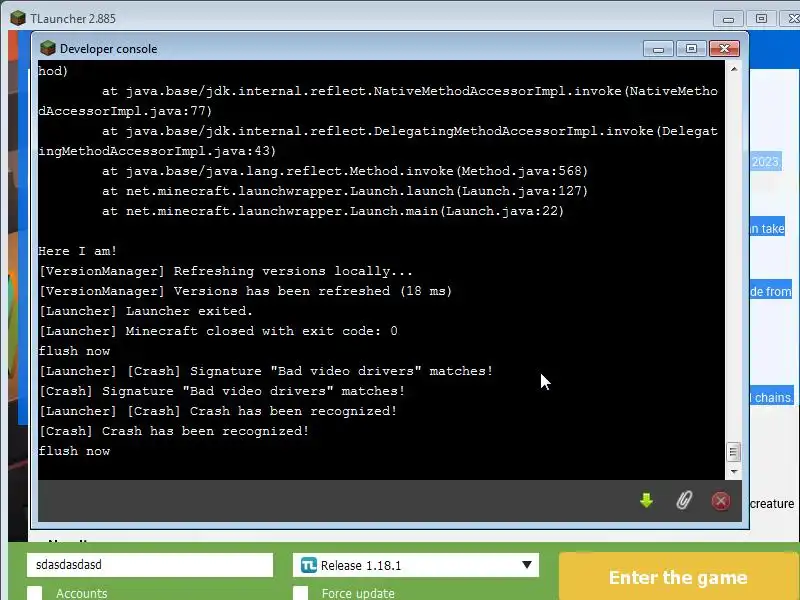
Task: Click the green scroll-down arrow in the console
Action: pyautogui.click(x=646, y=501)
